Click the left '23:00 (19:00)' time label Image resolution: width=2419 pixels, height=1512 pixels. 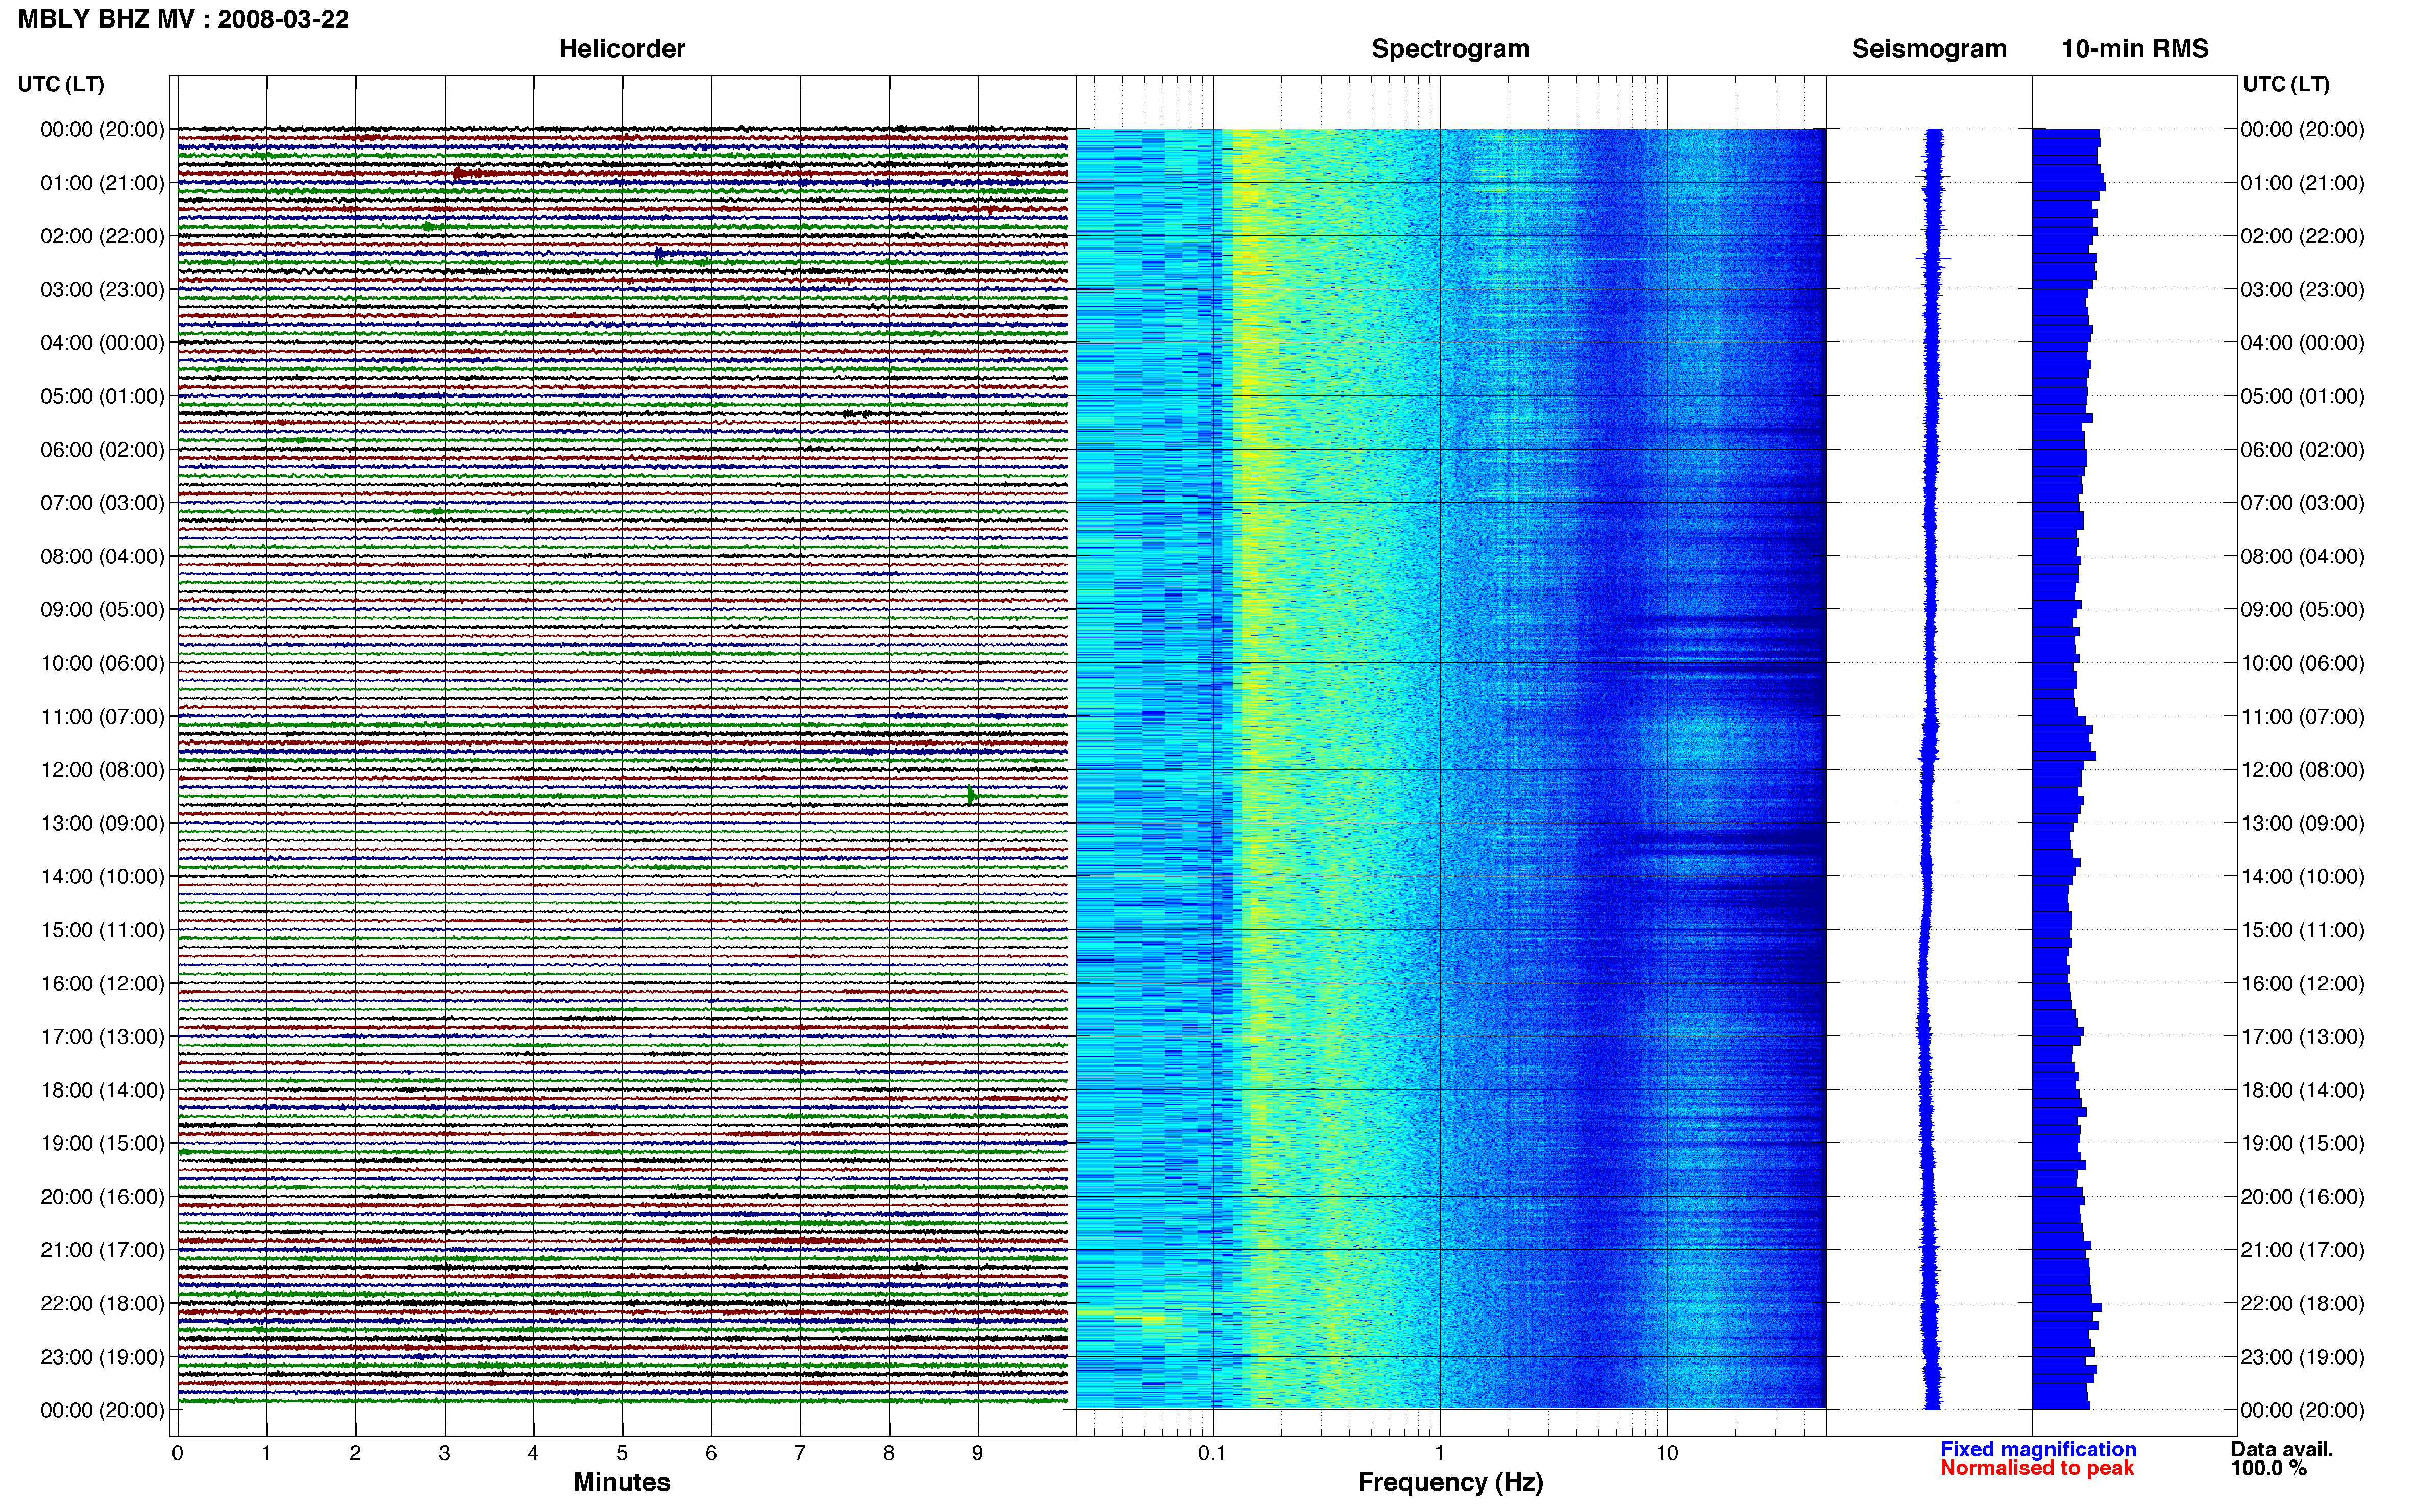[x=102, y=1357]
